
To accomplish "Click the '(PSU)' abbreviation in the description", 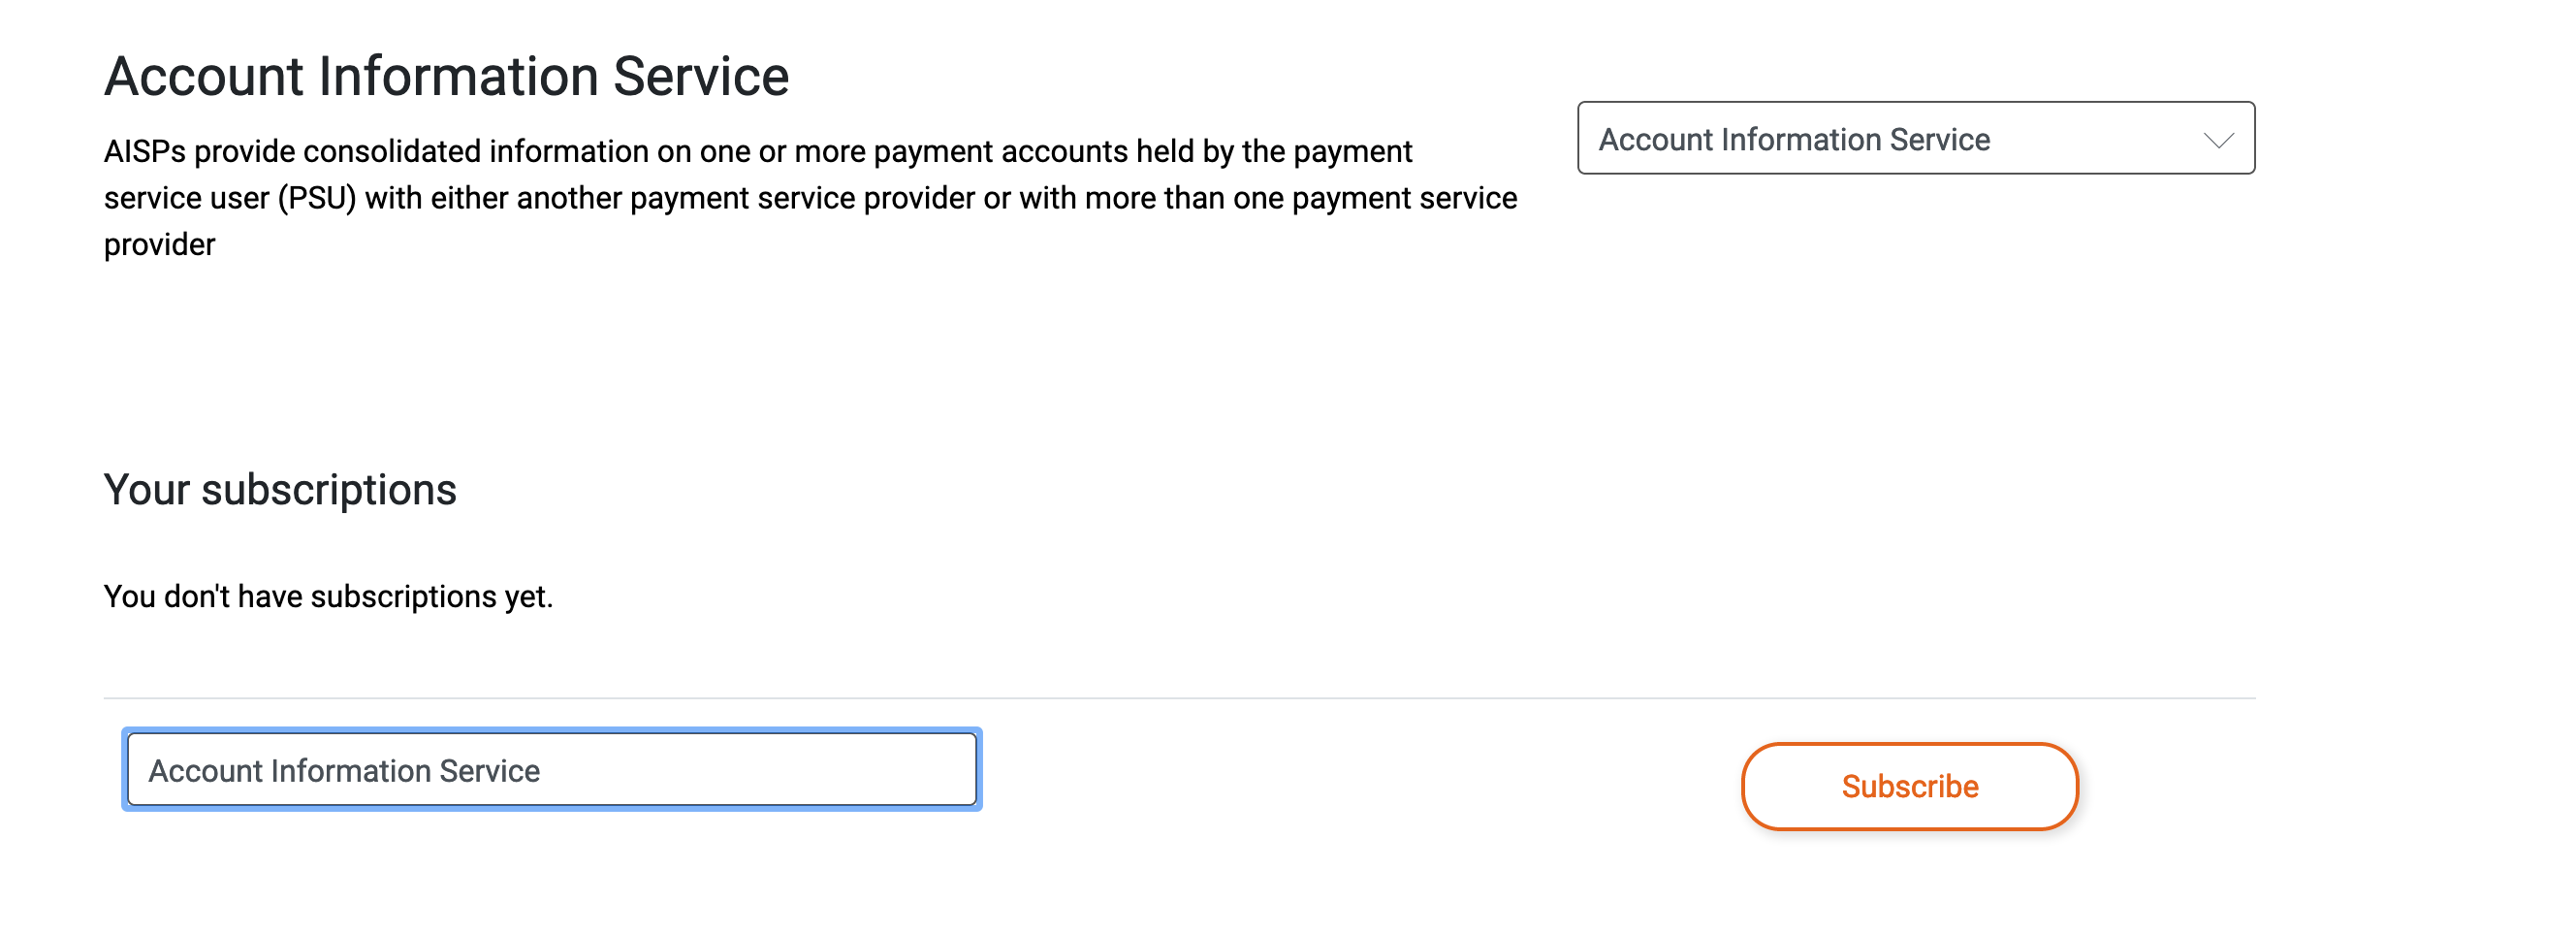I will (x=316, y=199).
